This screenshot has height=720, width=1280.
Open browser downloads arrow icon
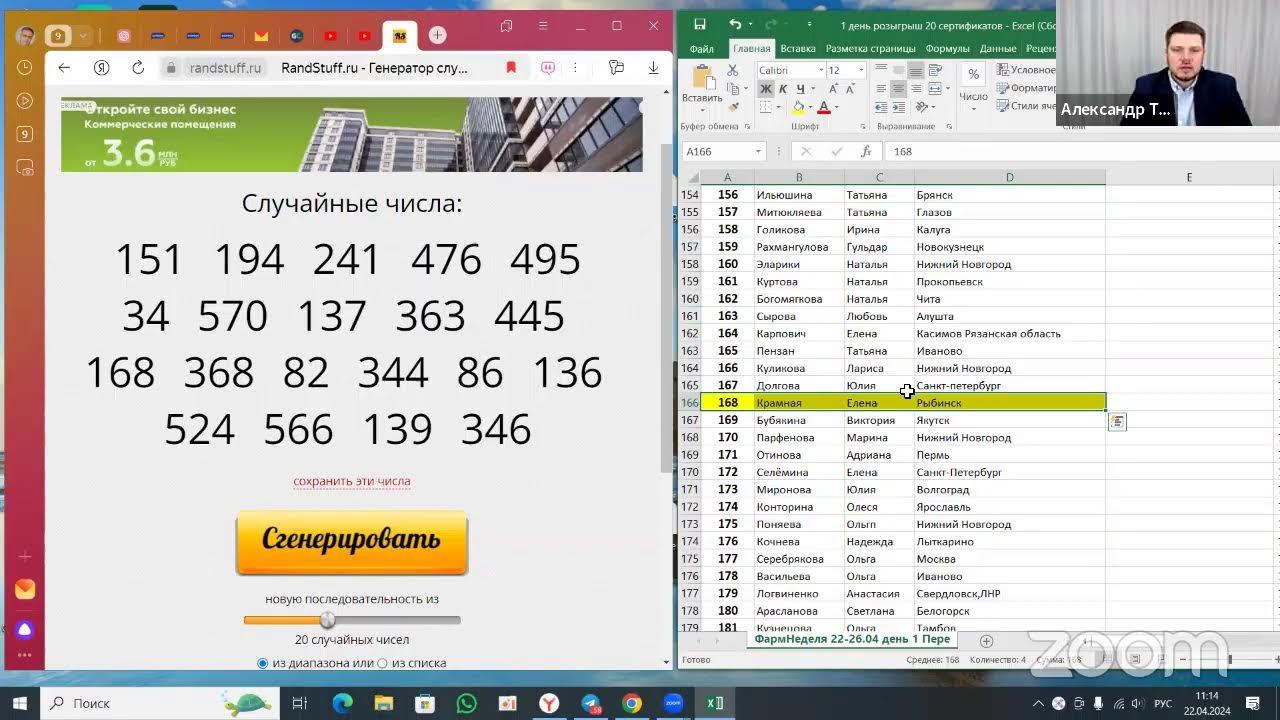pos(653,68)
